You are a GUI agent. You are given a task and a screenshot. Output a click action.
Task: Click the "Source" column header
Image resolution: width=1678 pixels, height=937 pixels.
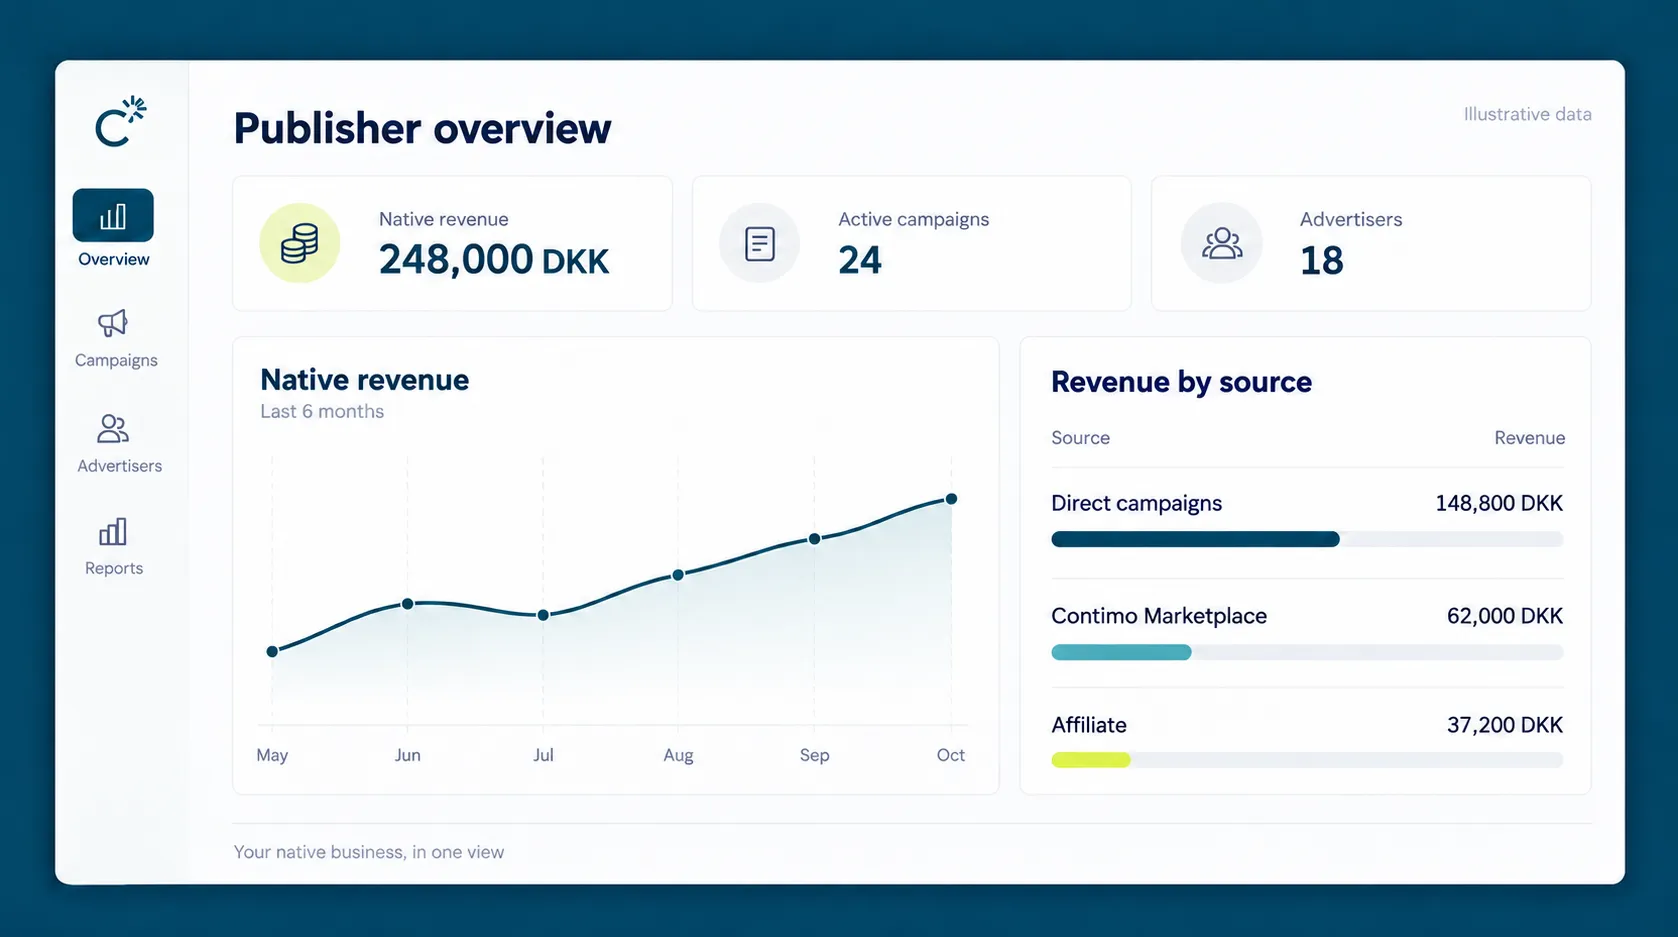pyautogui.click(x=1081, y=438)
